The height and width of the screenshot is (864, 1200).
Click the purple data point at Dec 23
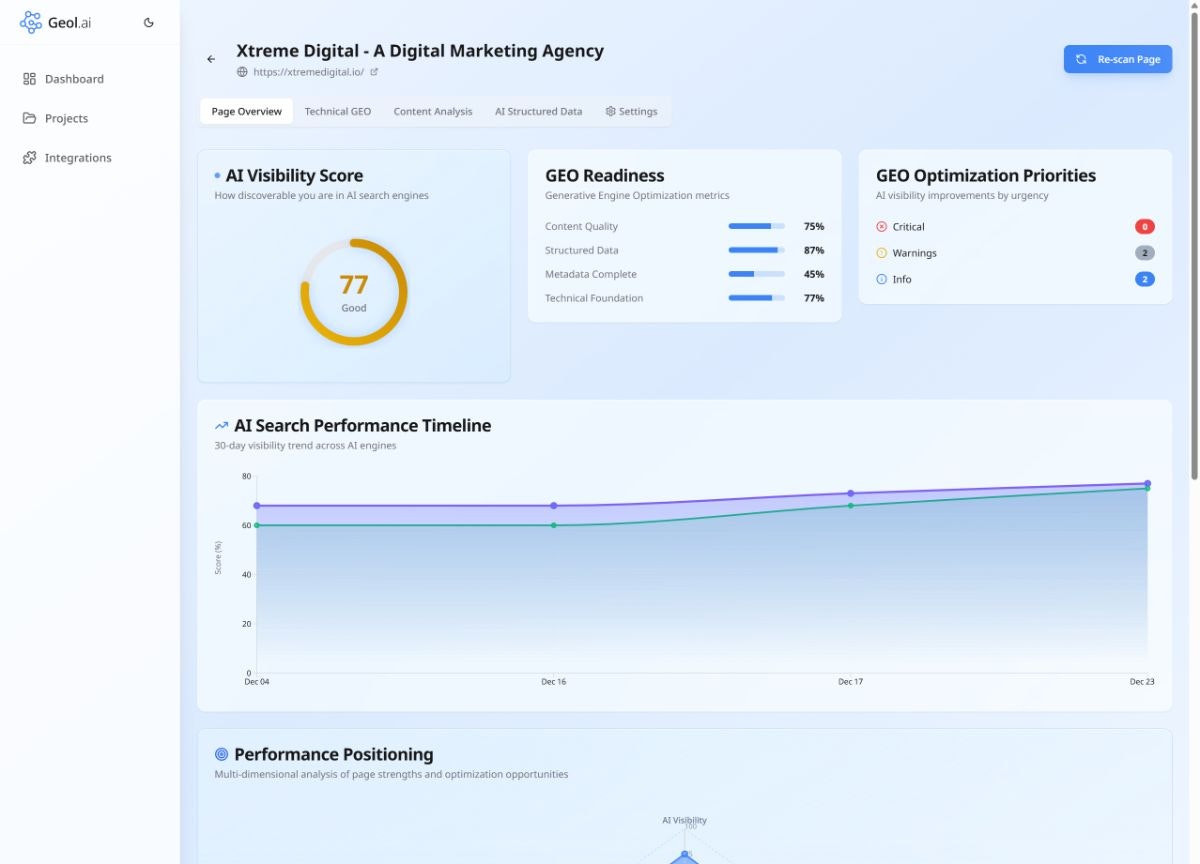1147,483
